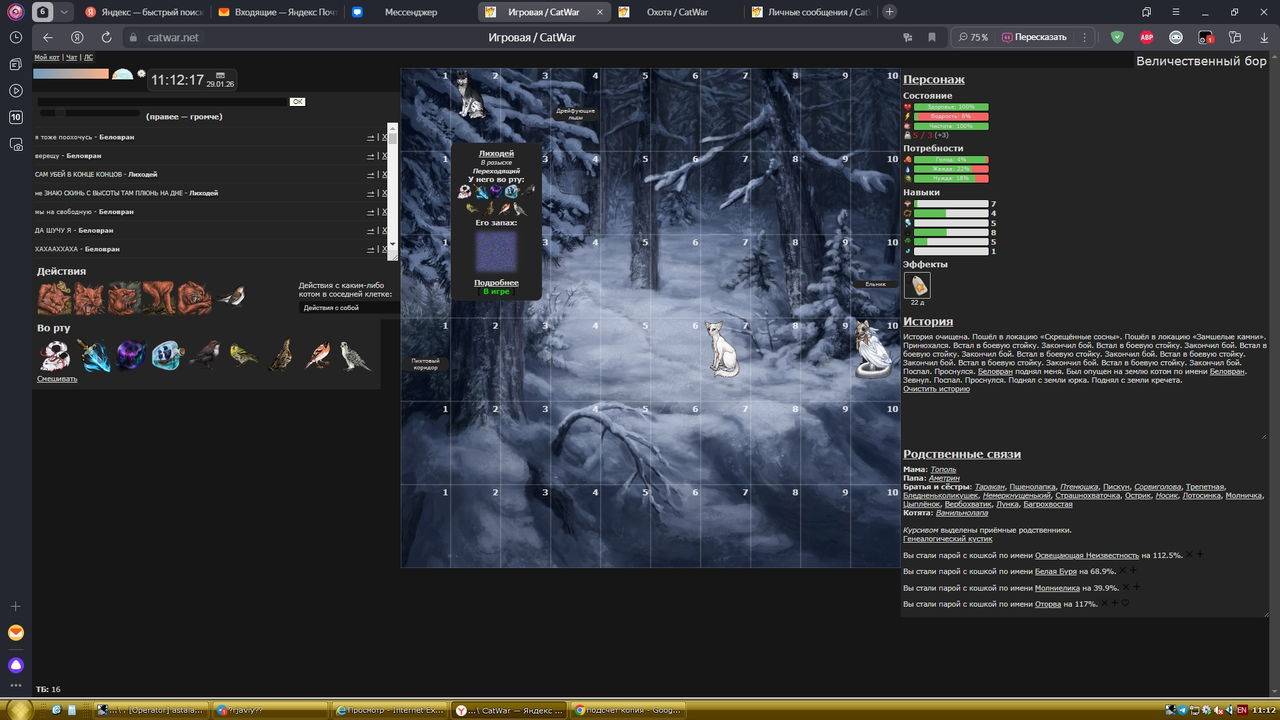Select the blue crystal sword item
This screenshot has height=720, width=1280.
[x=96, y=356]
